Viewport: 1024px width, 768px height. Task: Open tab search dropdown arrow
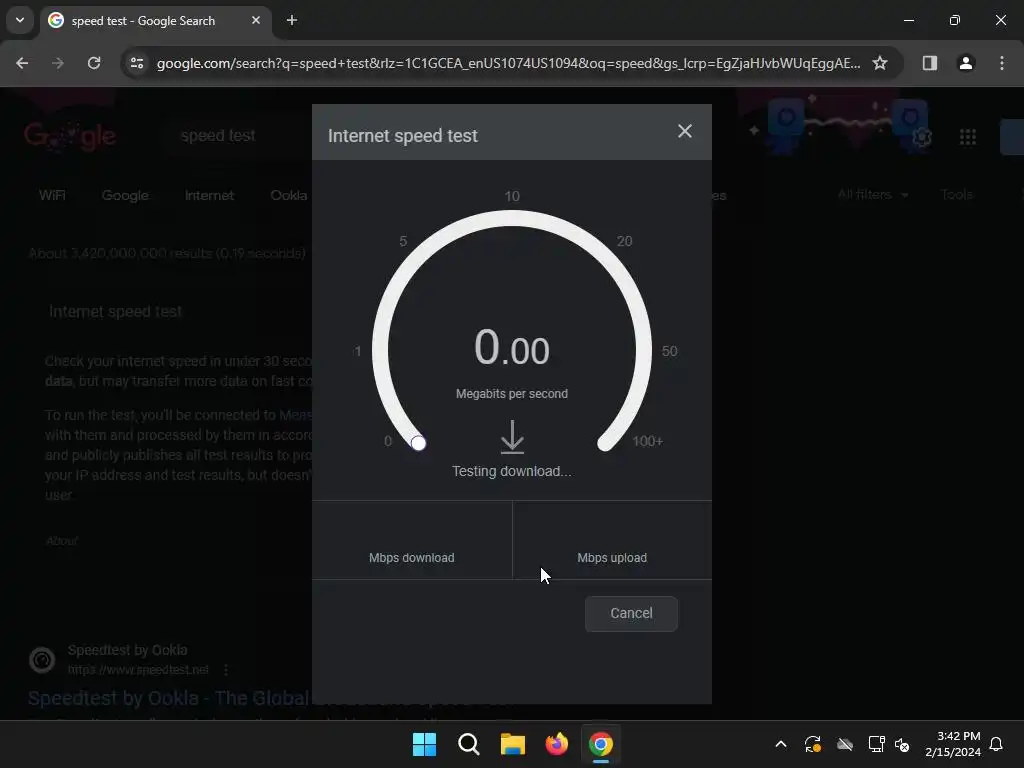coord(20,20)
